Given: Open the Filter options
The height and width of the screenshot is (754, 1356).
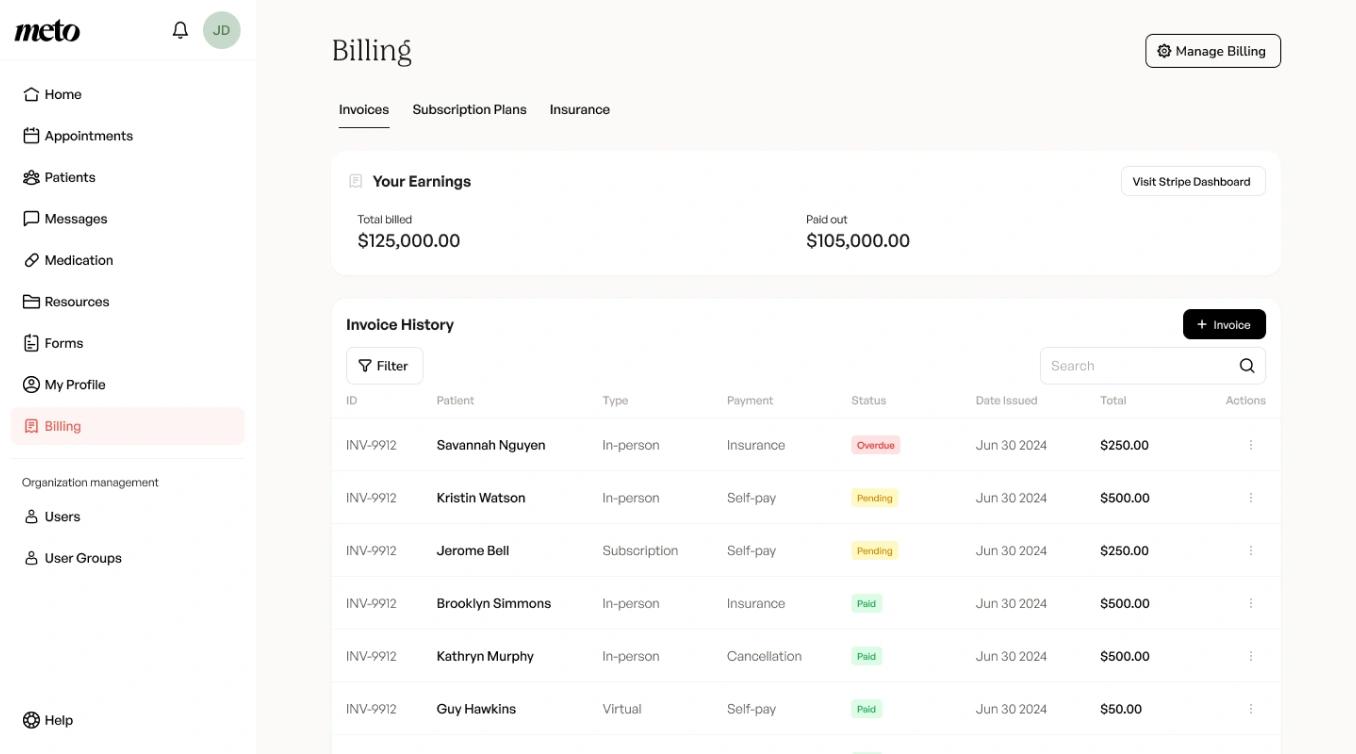Looking at the screenshot, I should 384,365.
